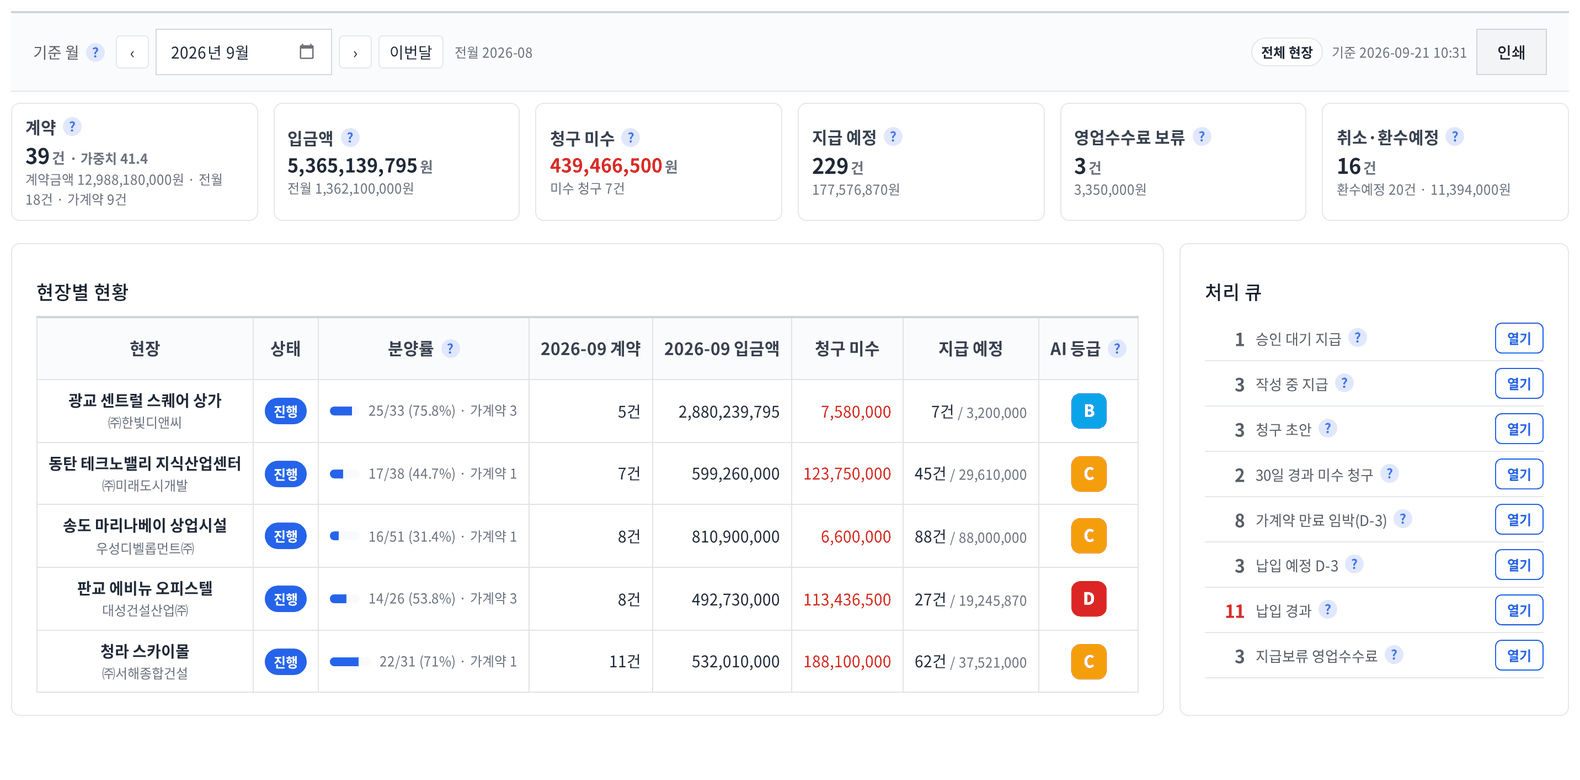Click 전월 2026-08 label
The width and height of the screenshot is (1580, 780).
tap(493, 52)
